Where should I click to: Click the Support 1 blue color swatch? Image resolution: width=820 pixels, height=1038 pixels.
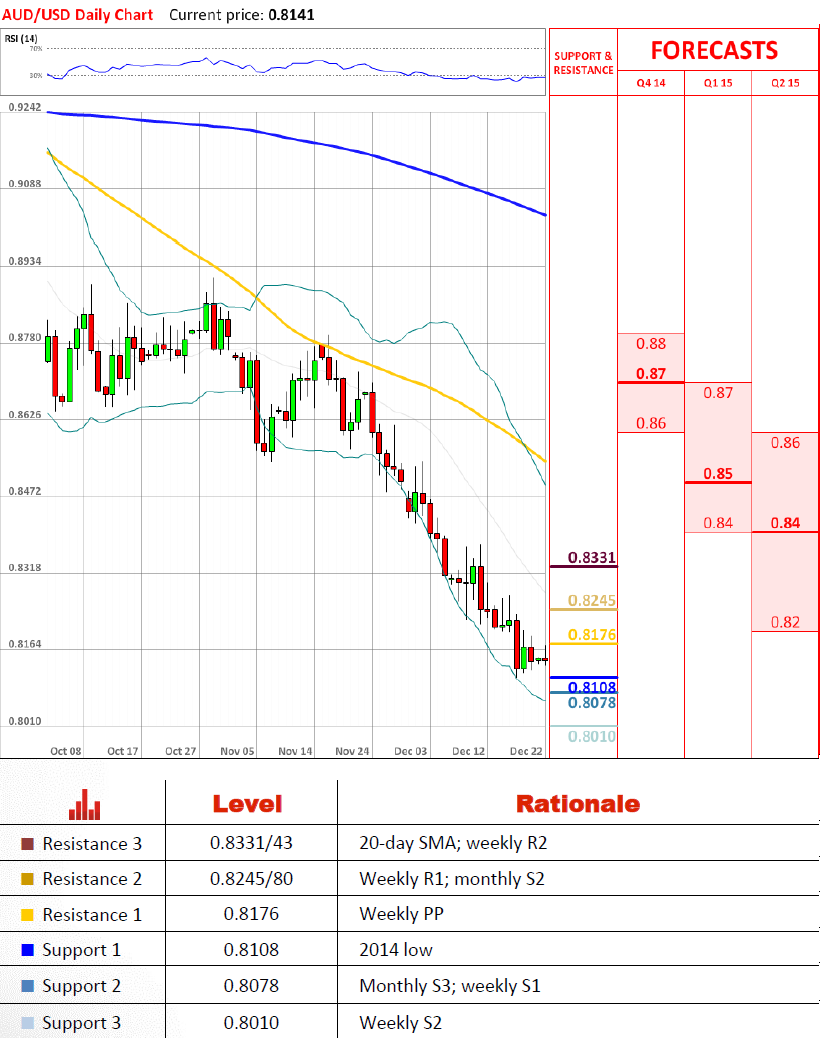point(28,950)
